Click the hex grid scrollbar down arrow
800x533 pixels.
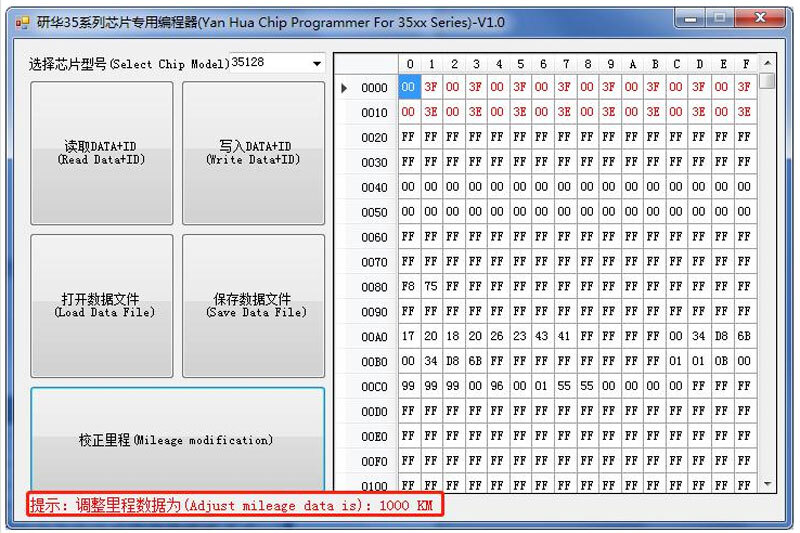[767, 484]
